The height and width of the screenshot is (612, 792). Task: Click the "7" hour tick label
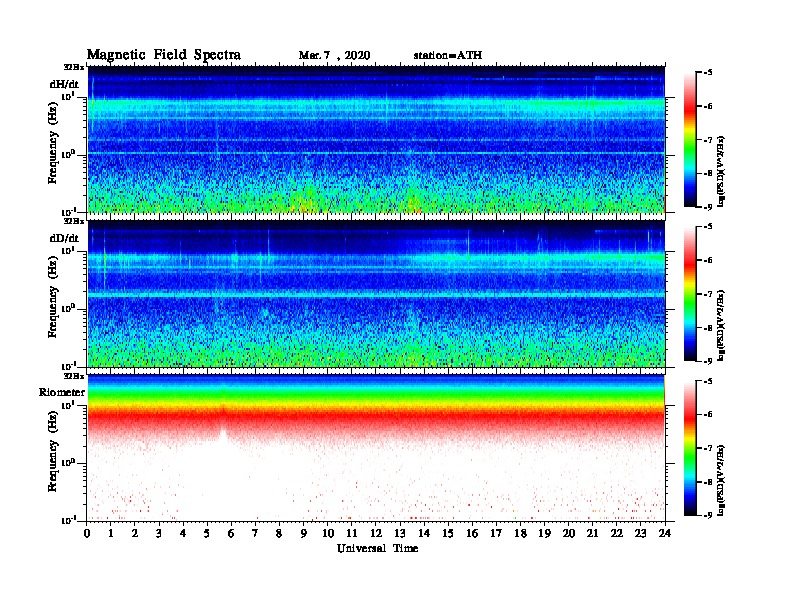[255, 534]
